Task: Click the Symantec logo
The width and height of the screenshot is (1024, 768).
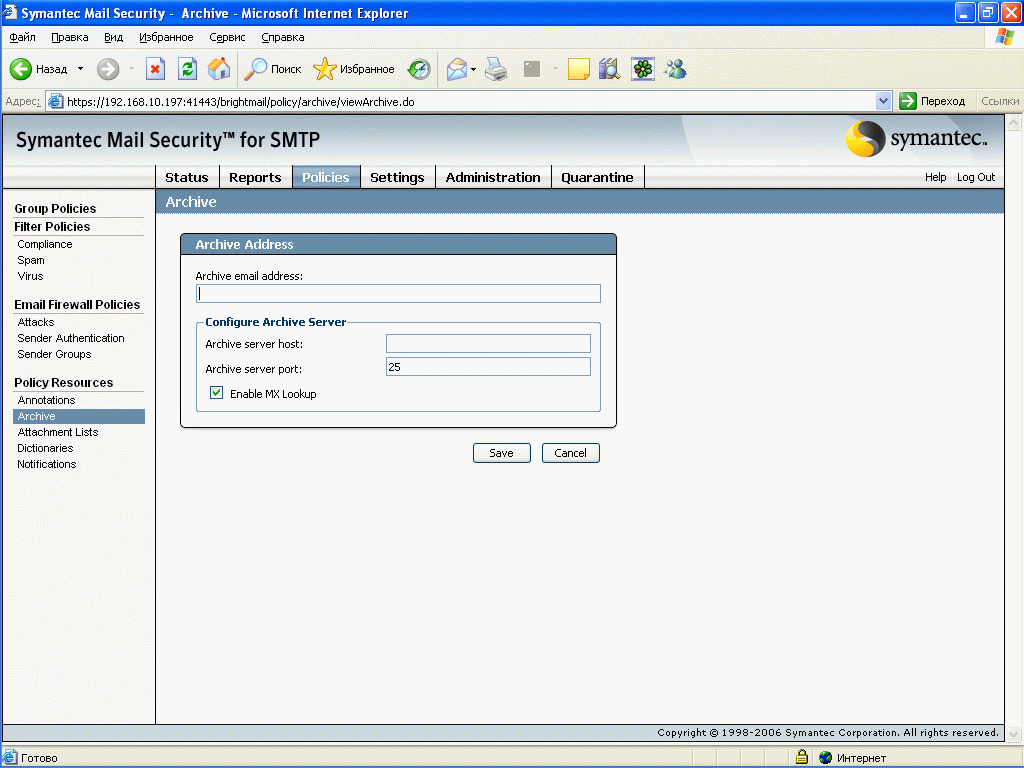Action: coord(916,139)
